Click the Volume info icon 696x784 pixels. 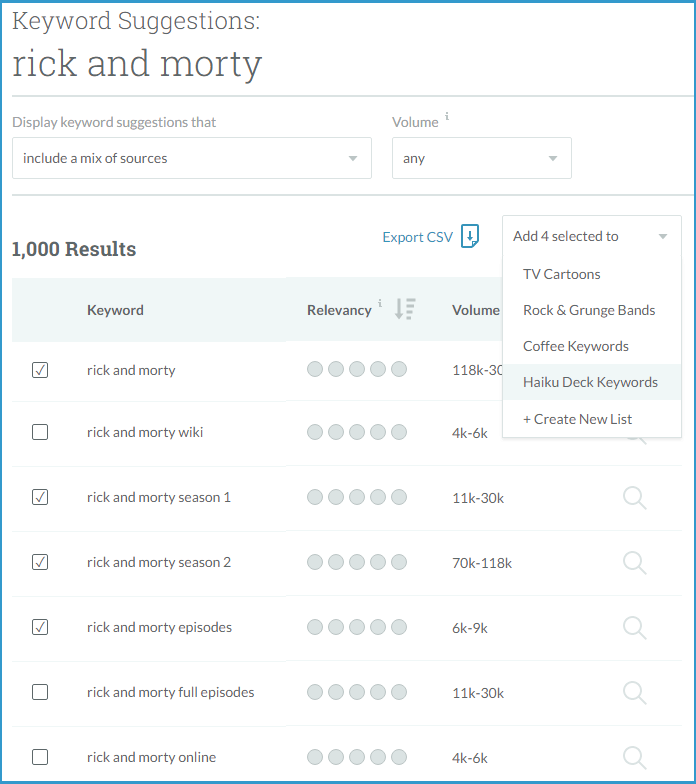(447, 117)
